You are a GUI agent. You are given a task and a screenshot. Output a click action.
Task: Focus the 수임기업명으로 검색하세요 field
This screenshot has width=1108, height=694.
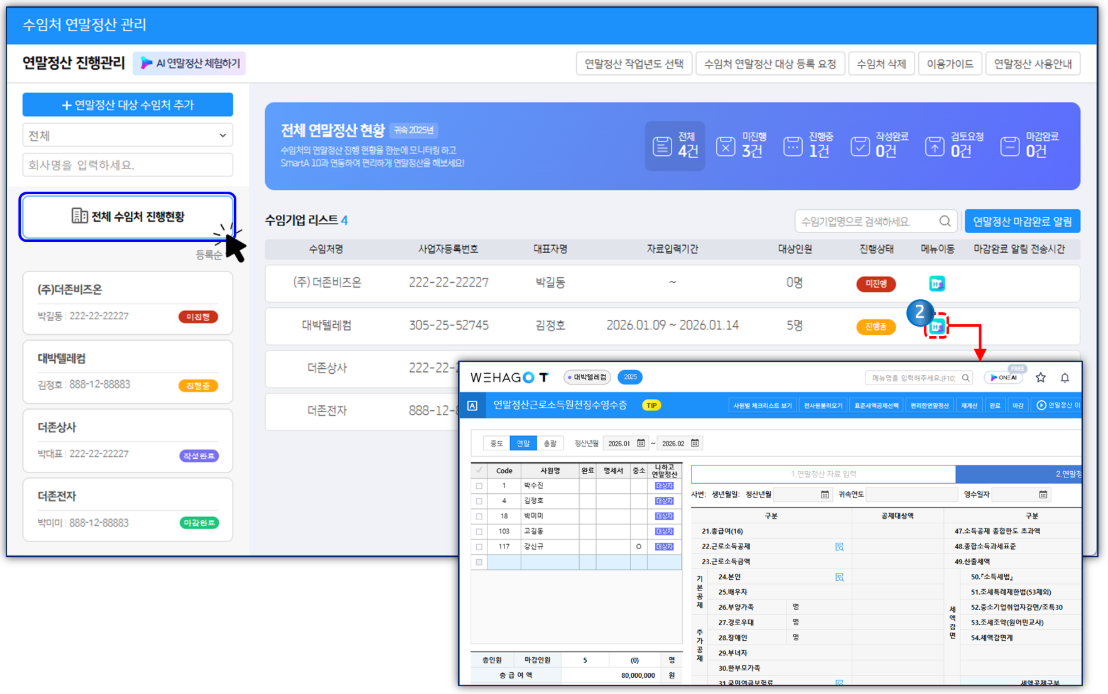(876, 221)
